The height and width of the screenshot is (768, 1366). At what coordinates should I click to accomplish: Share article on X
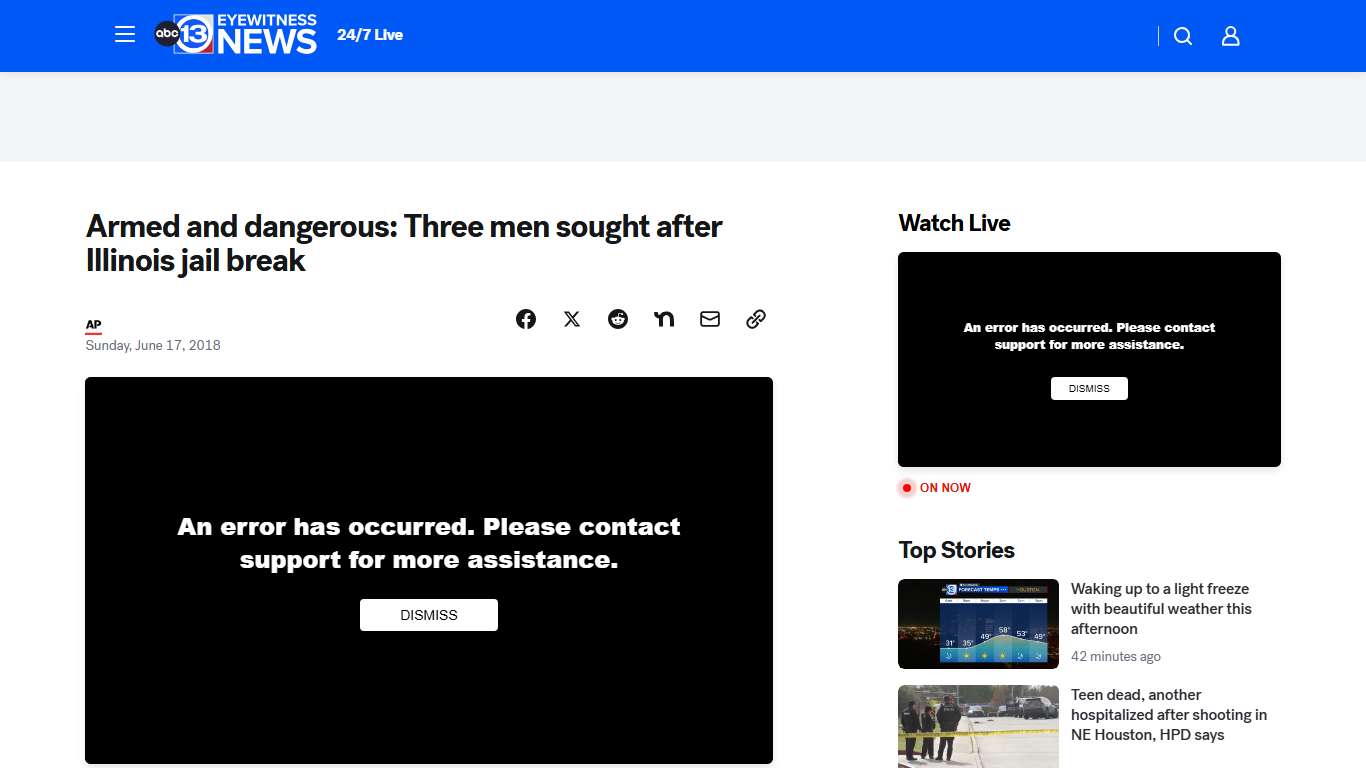pyautogui.click(x=572, y=319)
